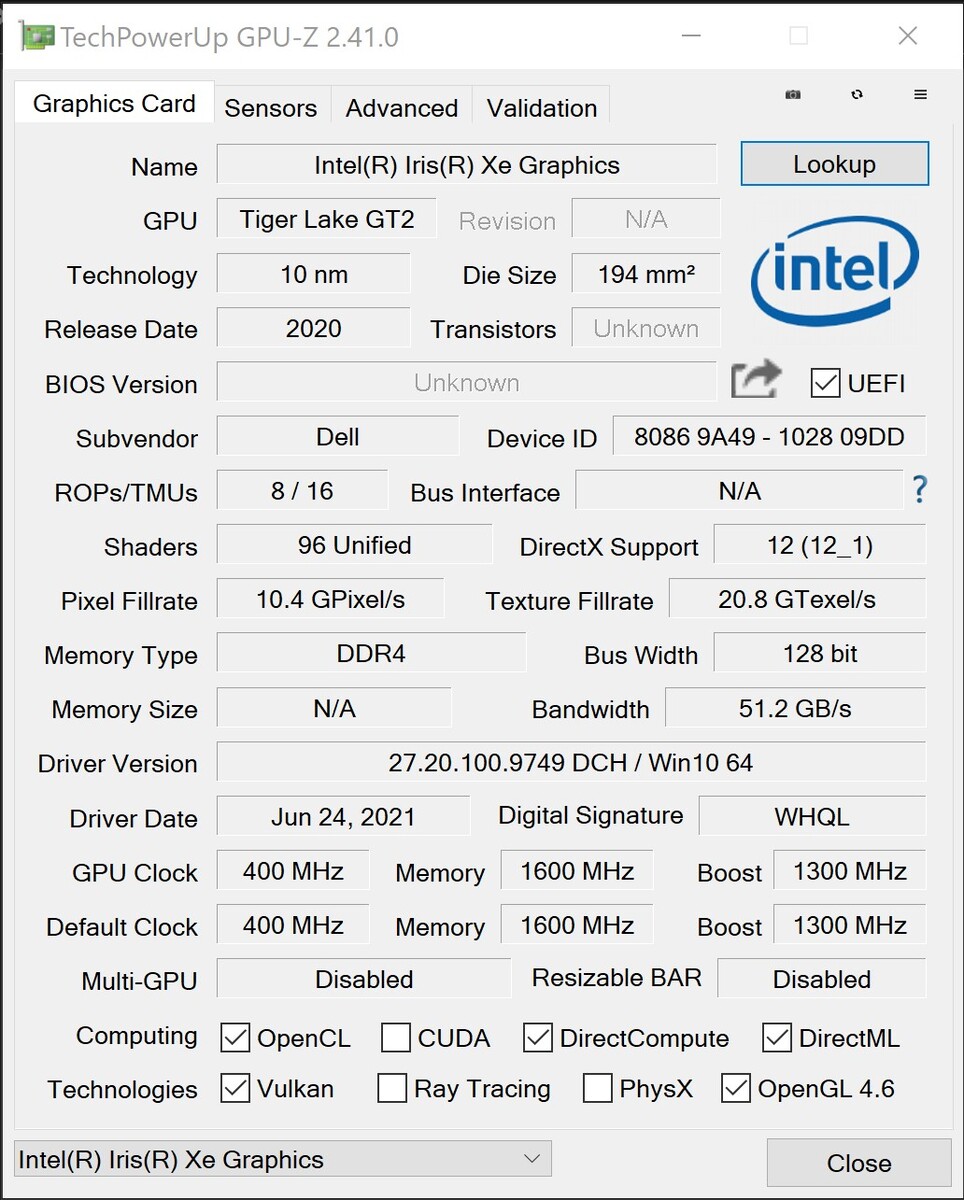Go to the Validation tab

(541, 108)
